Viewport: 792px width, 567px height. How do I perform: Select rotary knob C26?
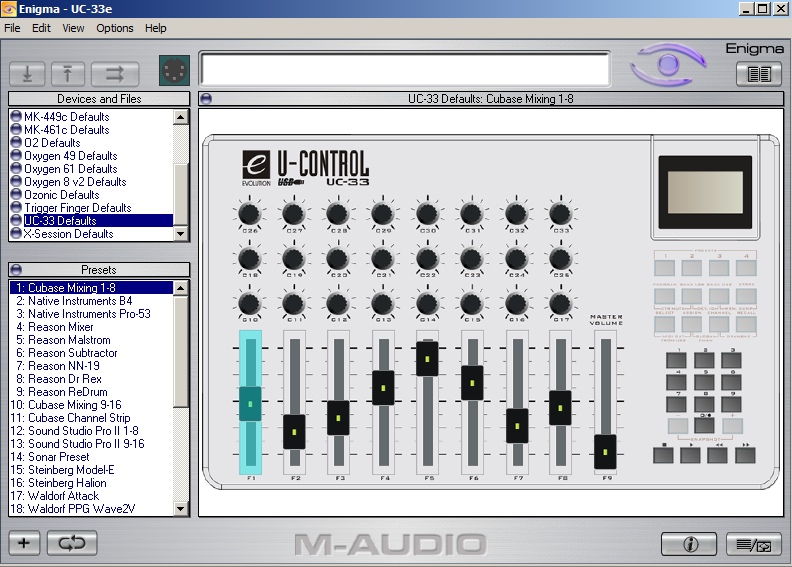pos(250,214)
